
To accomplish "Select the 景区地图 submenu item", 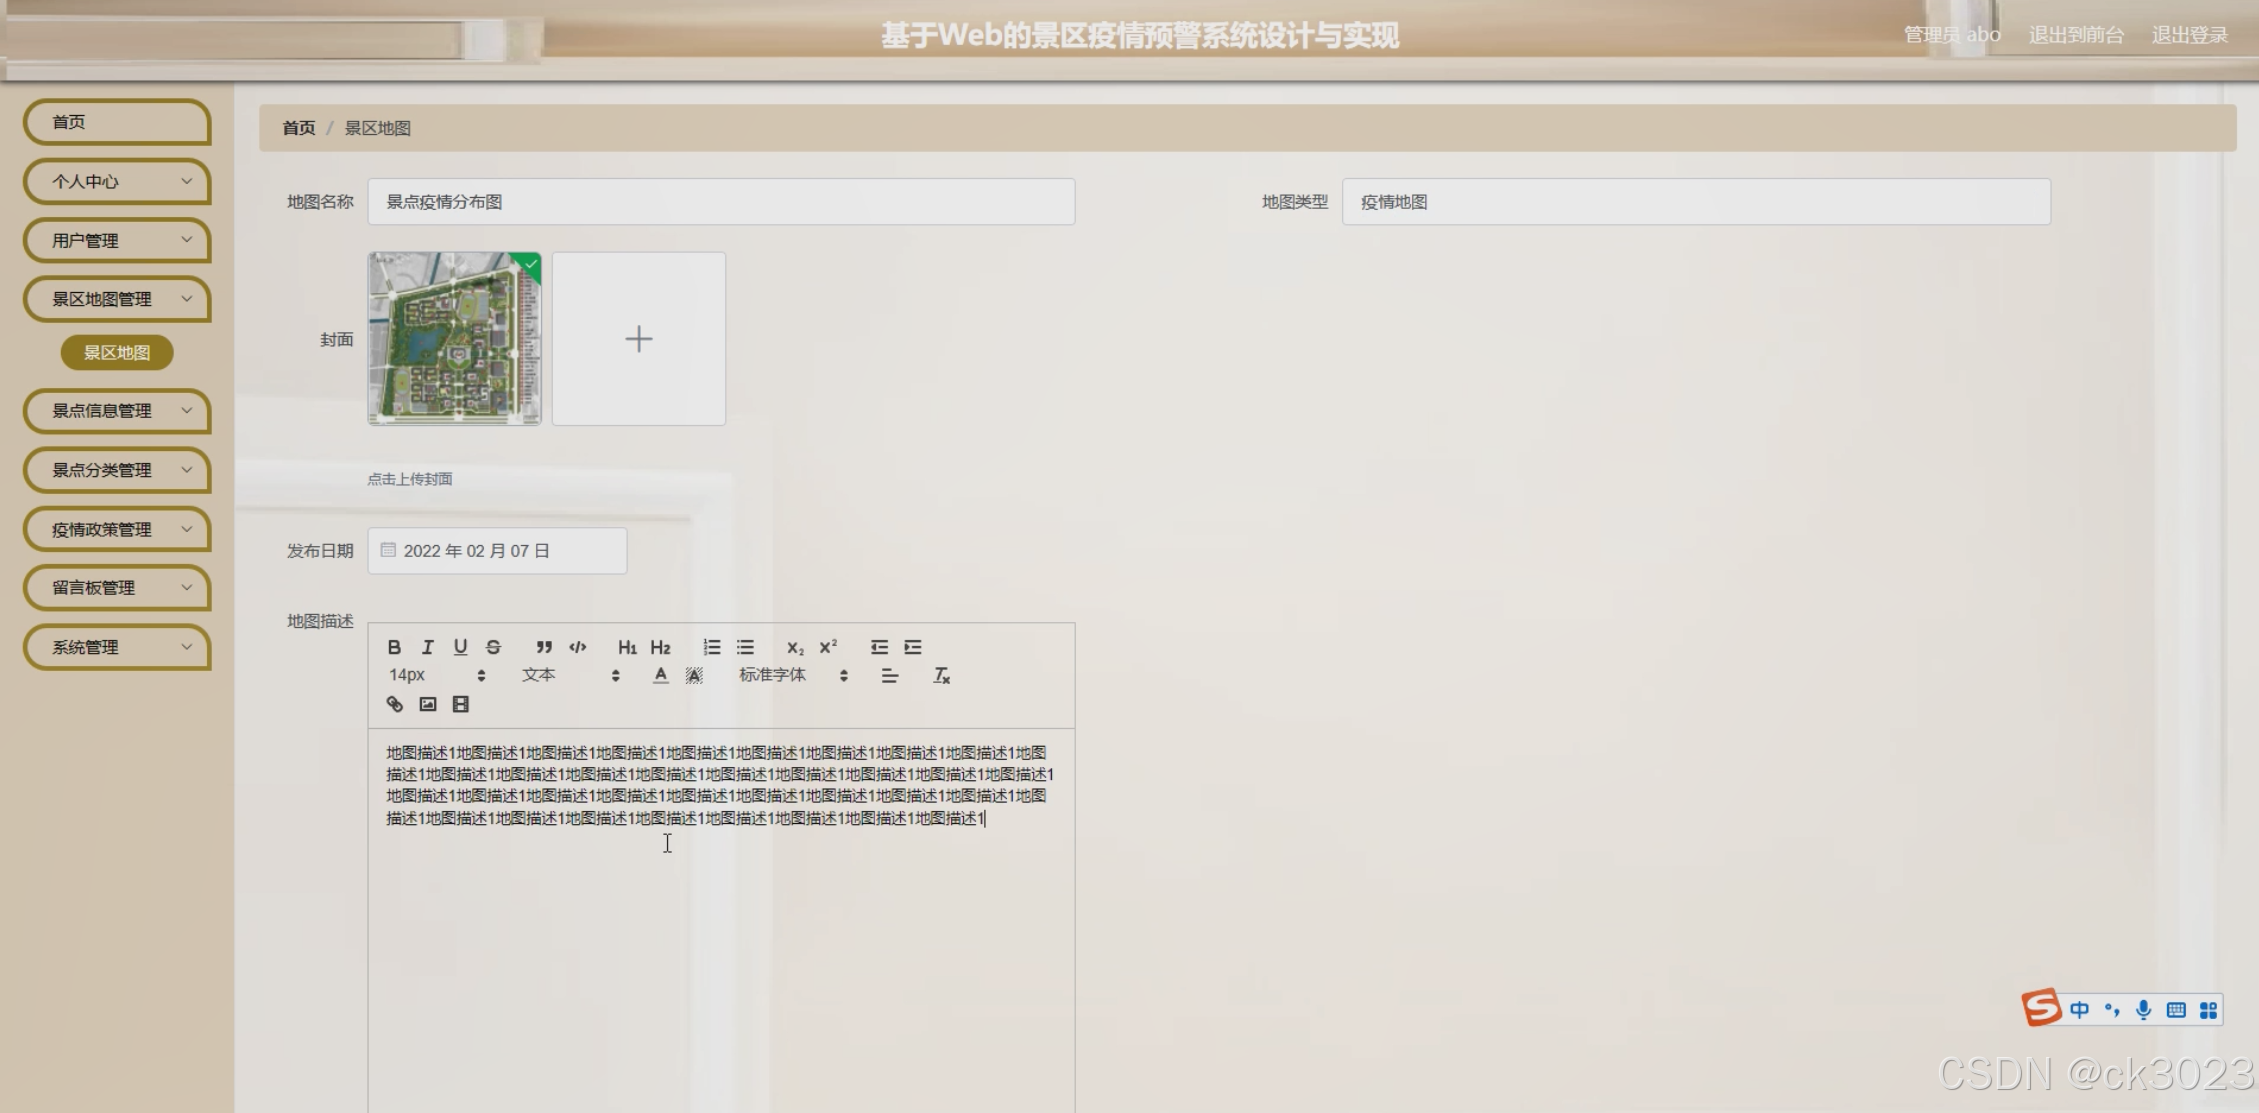I will click(117, 352).
